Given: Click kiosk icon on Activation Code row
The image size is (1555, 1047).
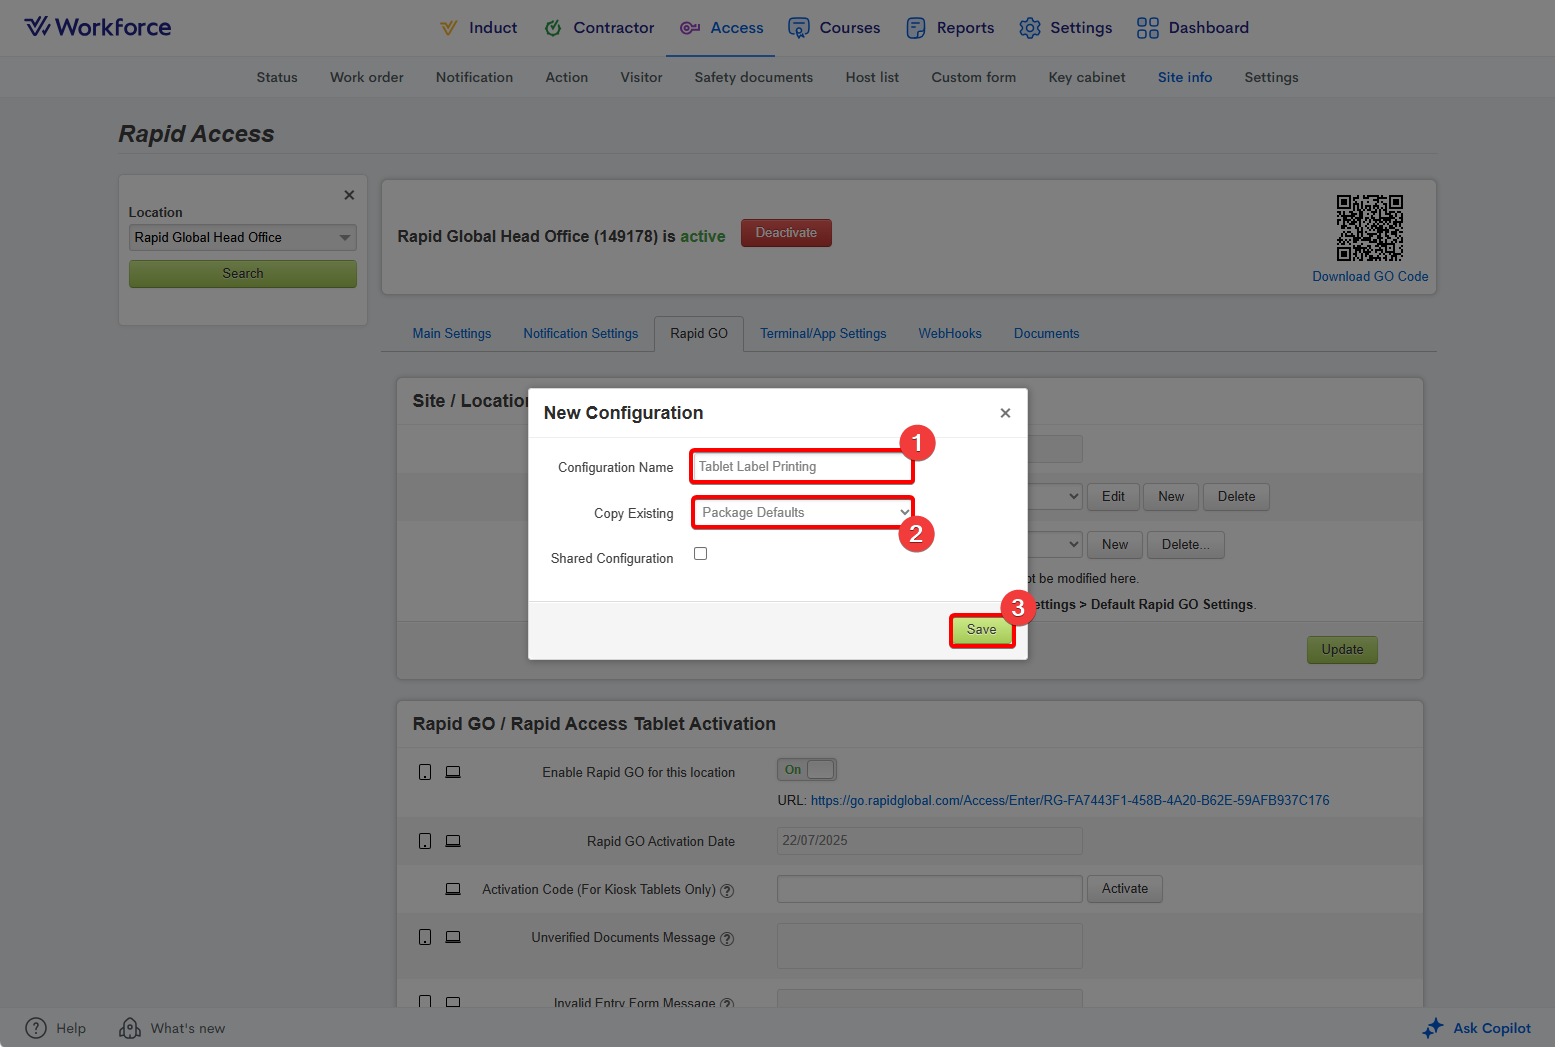Looking at the screenshot, I should [453, 889].
